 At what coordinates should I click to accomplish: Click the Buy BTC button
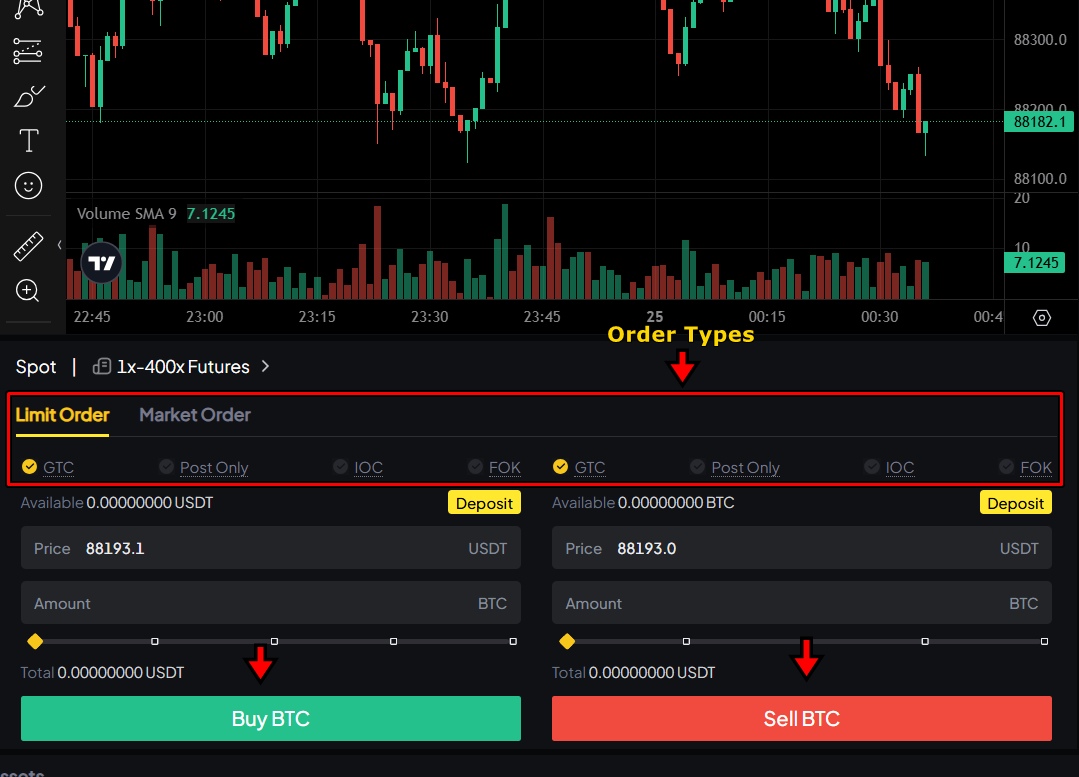click(x=270, y=718)
